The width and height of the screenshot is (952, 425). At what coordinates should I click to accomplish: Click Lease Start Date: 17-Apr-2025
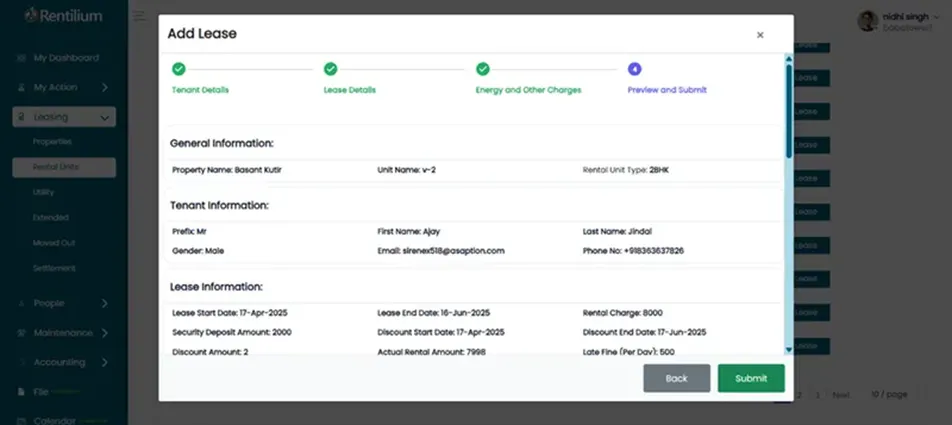[x=230, y=313]
